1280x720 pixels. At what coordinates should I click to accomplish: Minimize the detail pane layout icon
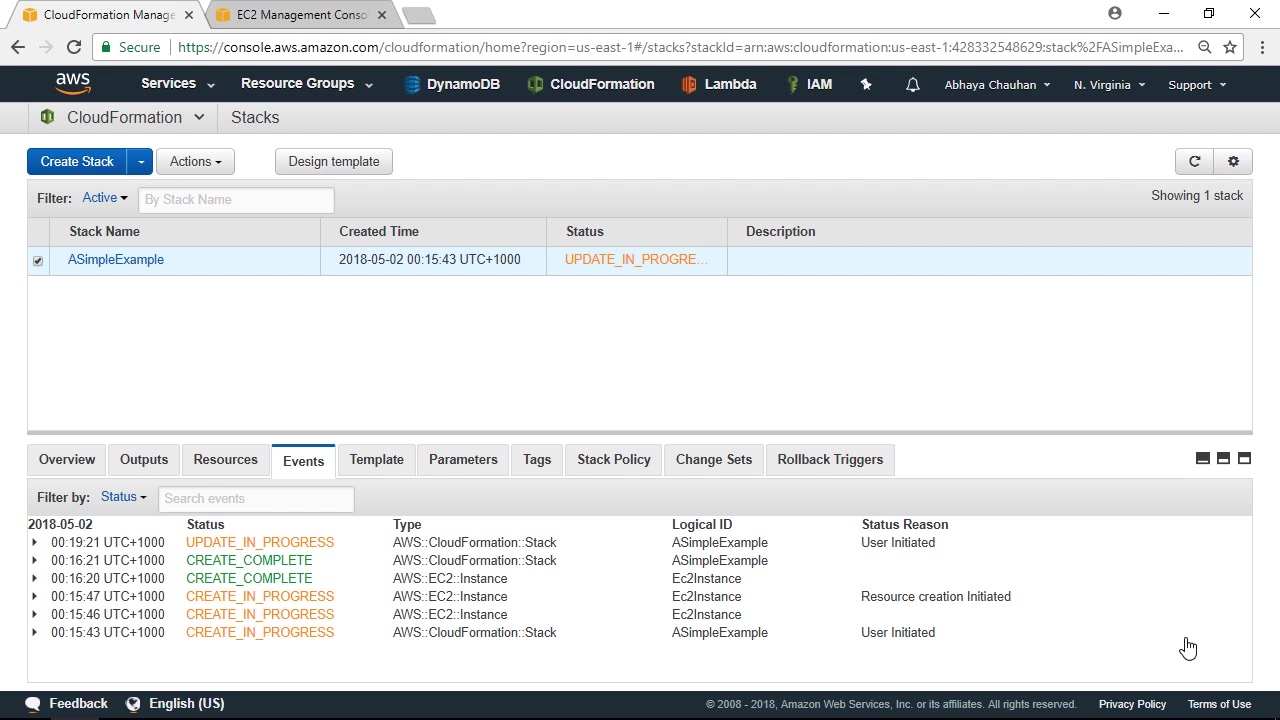1203,458
